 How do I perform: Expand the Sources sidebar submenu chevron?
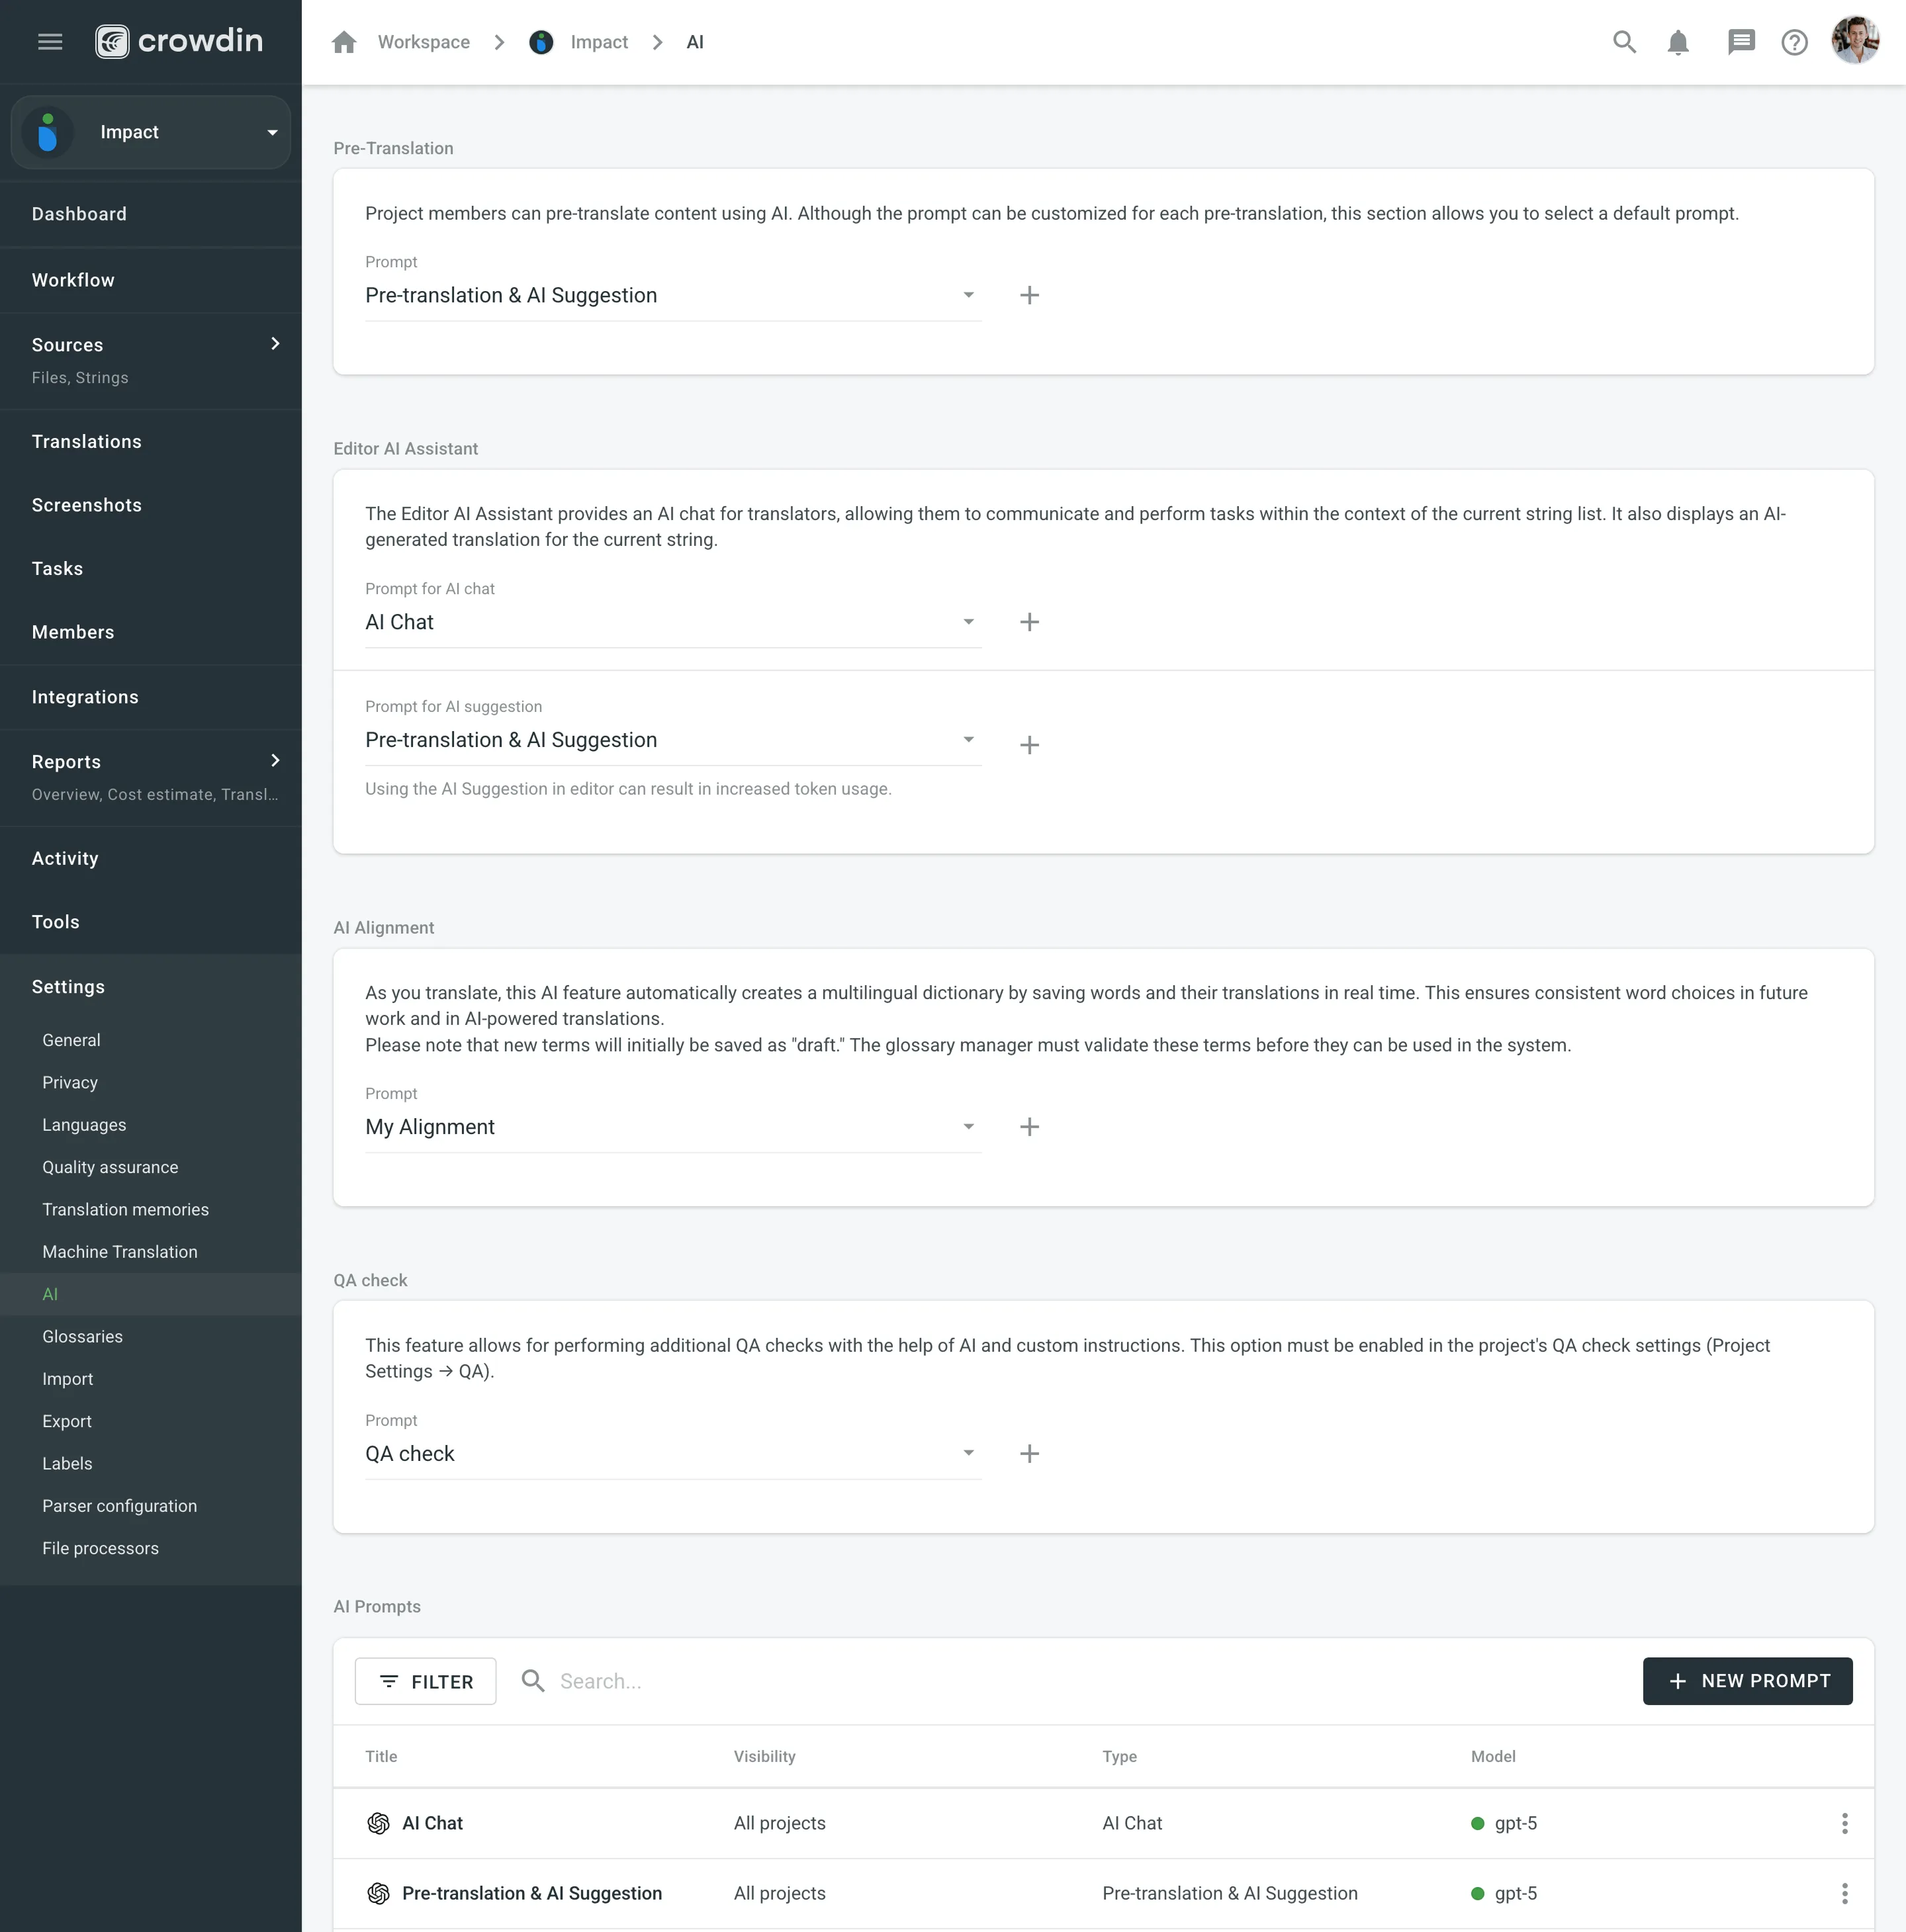[x=275, y=344]
